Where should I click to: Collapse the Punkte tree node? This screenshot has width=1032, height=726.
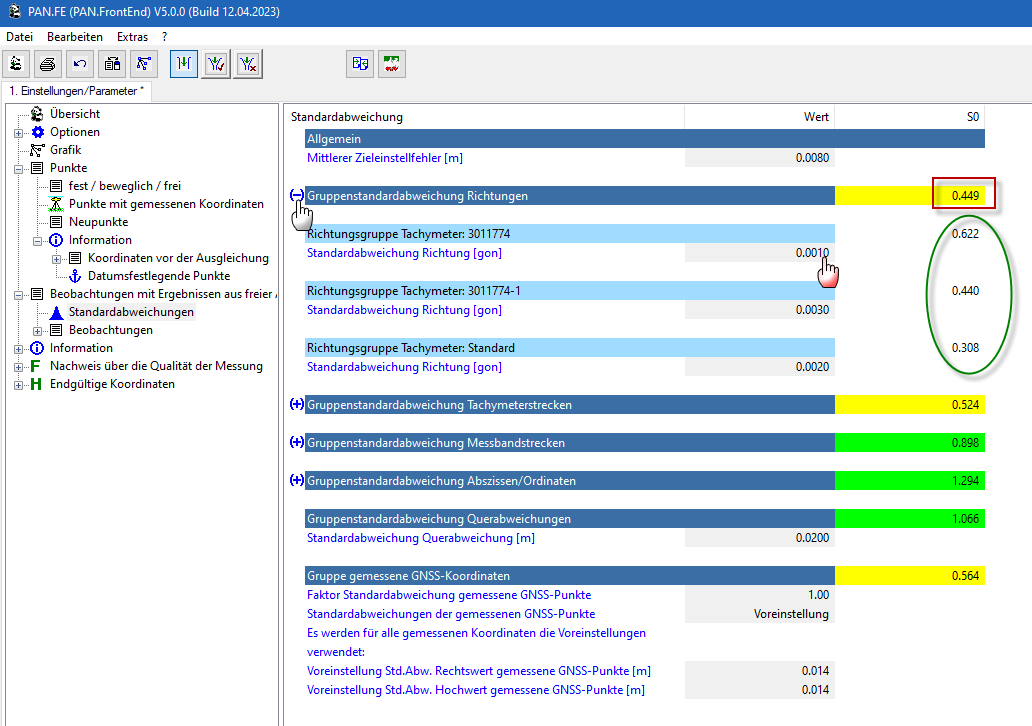(x=19, y=168)
